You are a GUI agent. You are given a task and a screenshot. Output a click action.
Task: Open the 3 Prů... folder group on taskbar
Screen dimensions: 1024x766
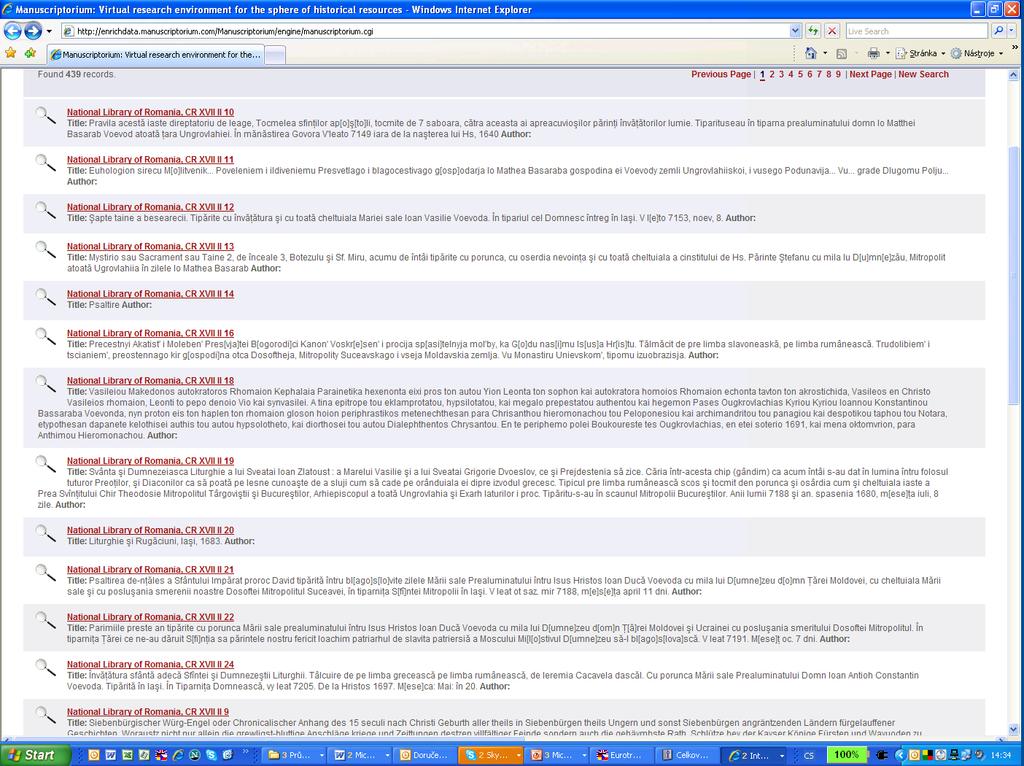coord(295,755)
